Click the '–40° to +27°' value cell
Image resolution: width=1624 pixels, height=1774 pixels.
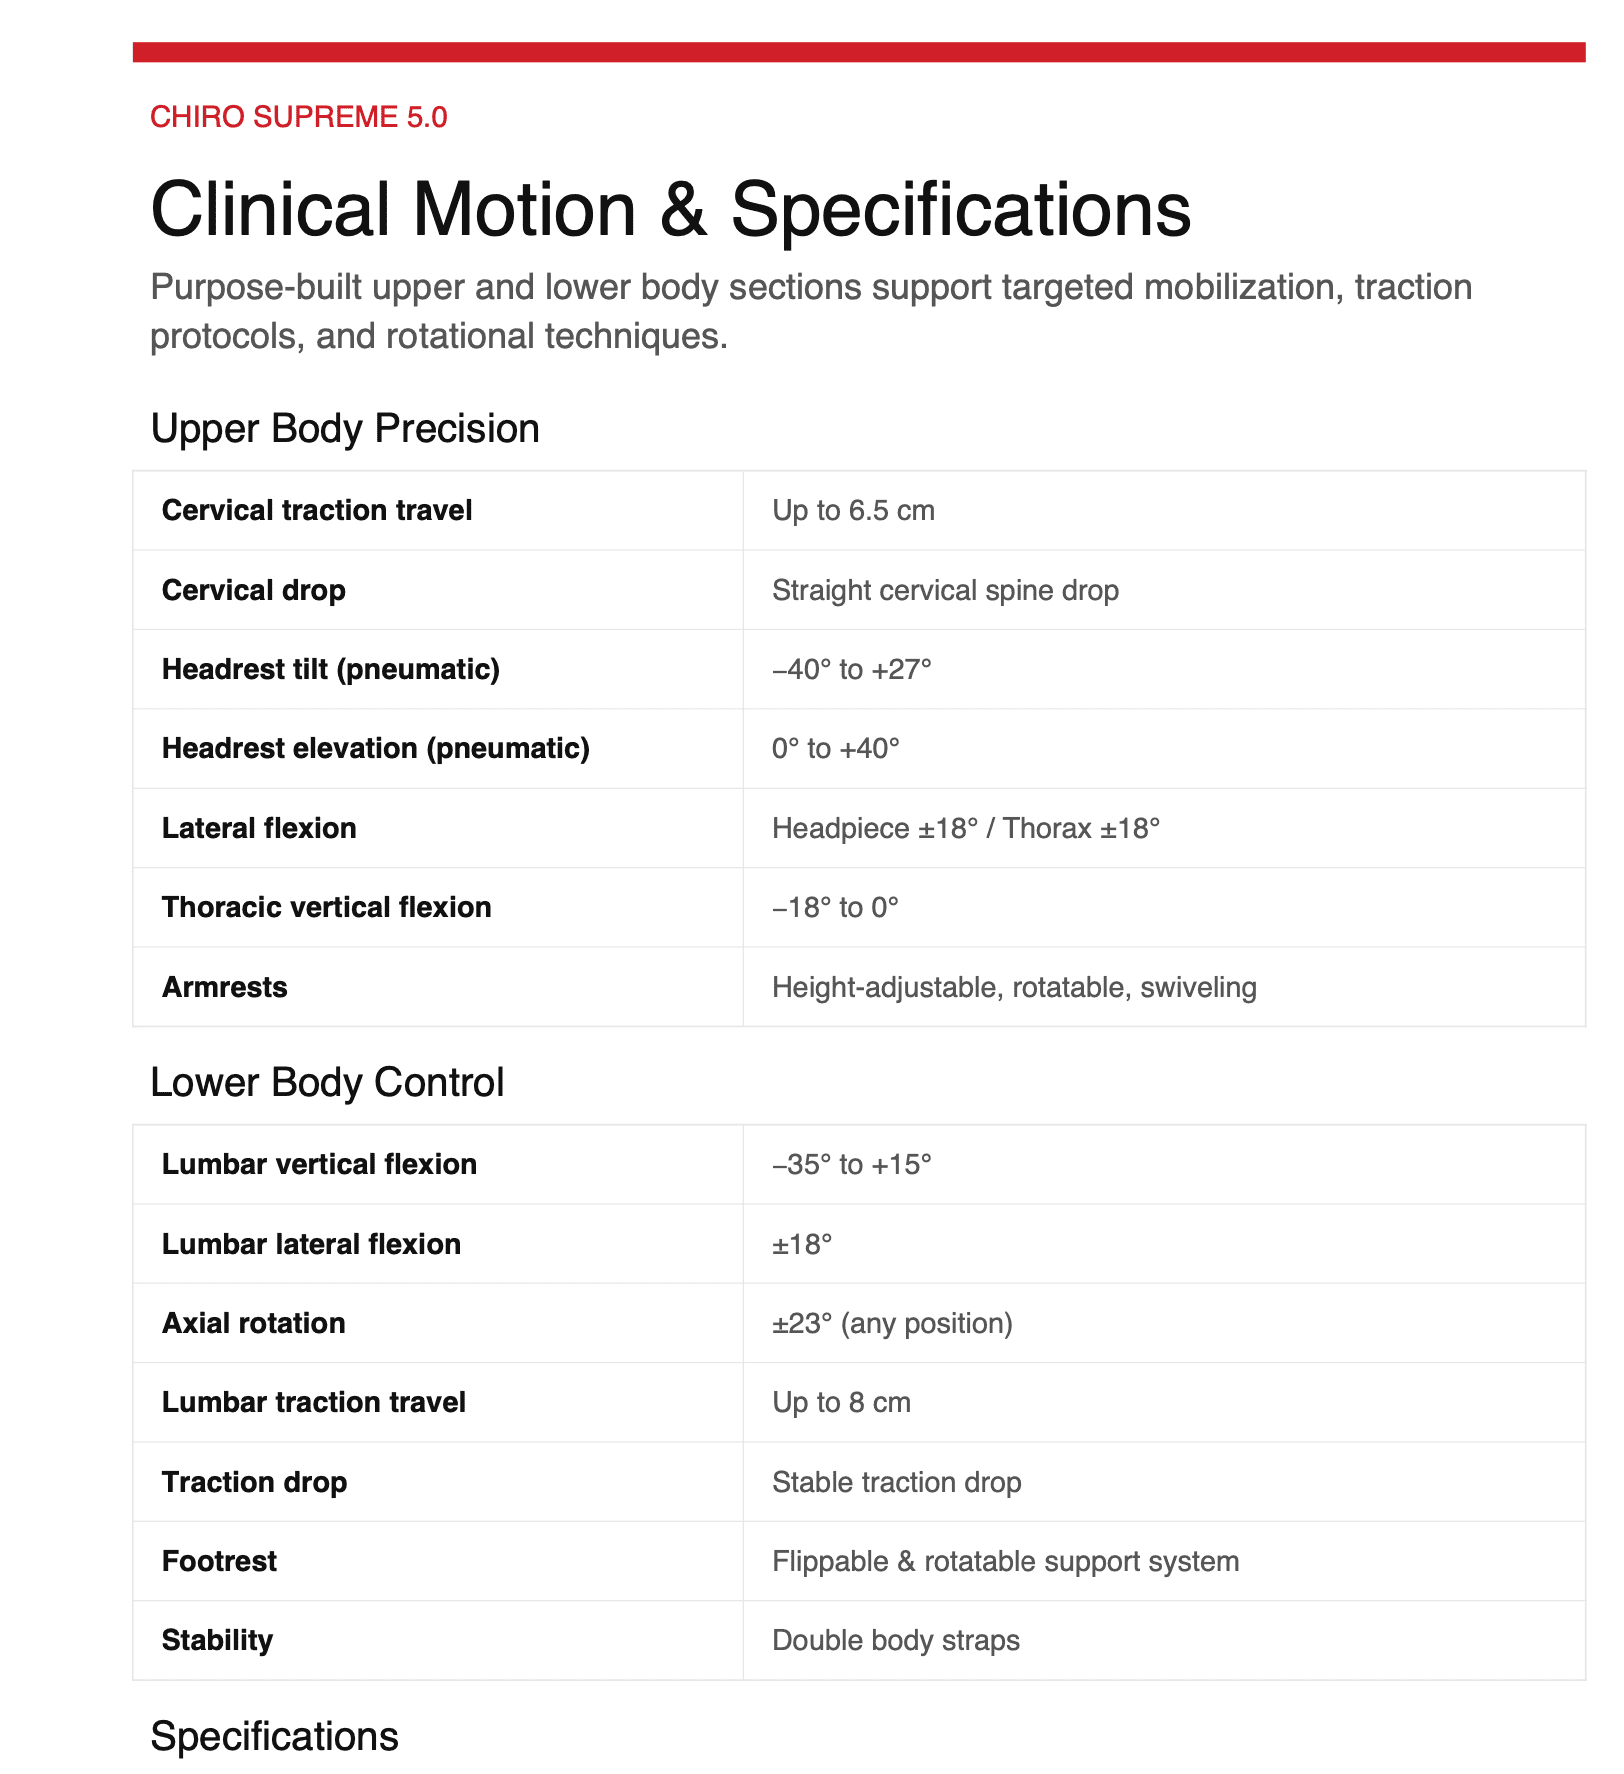(x=852, y=669)
